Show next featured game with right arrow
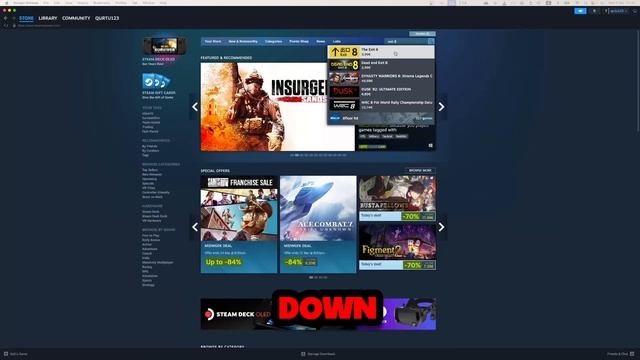 [x=441, y=107]
